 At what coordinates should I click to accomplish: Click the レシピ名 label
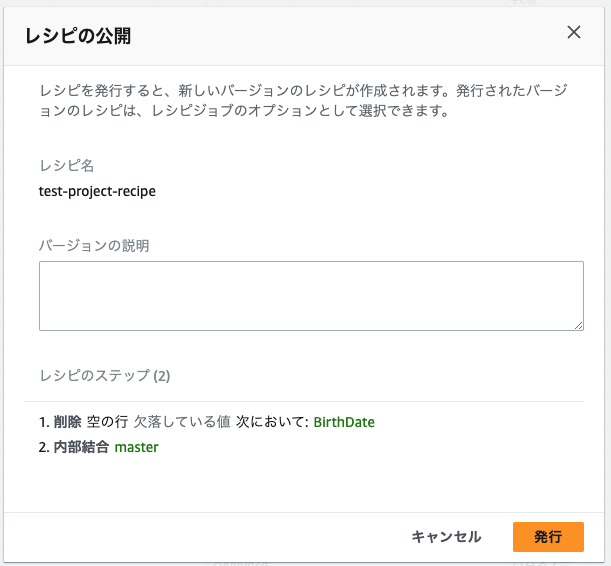pyautogui.click(x=67, y=166)
